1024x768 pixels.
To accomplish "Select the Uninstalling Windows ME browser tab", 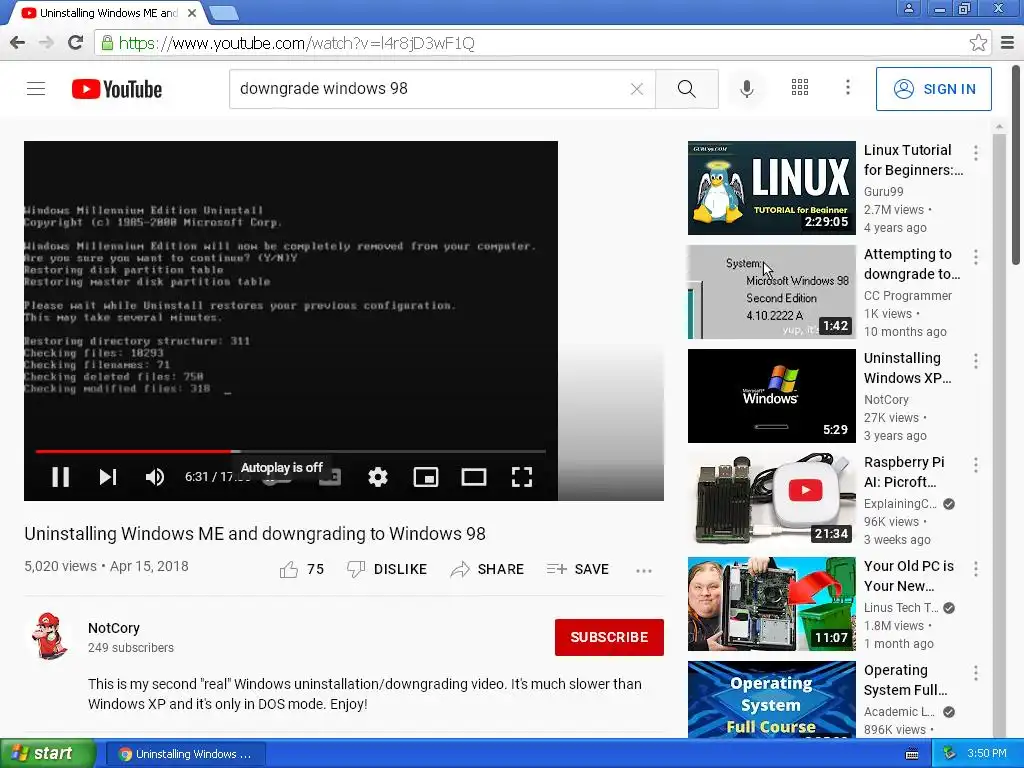I will [x=108, y=13].
